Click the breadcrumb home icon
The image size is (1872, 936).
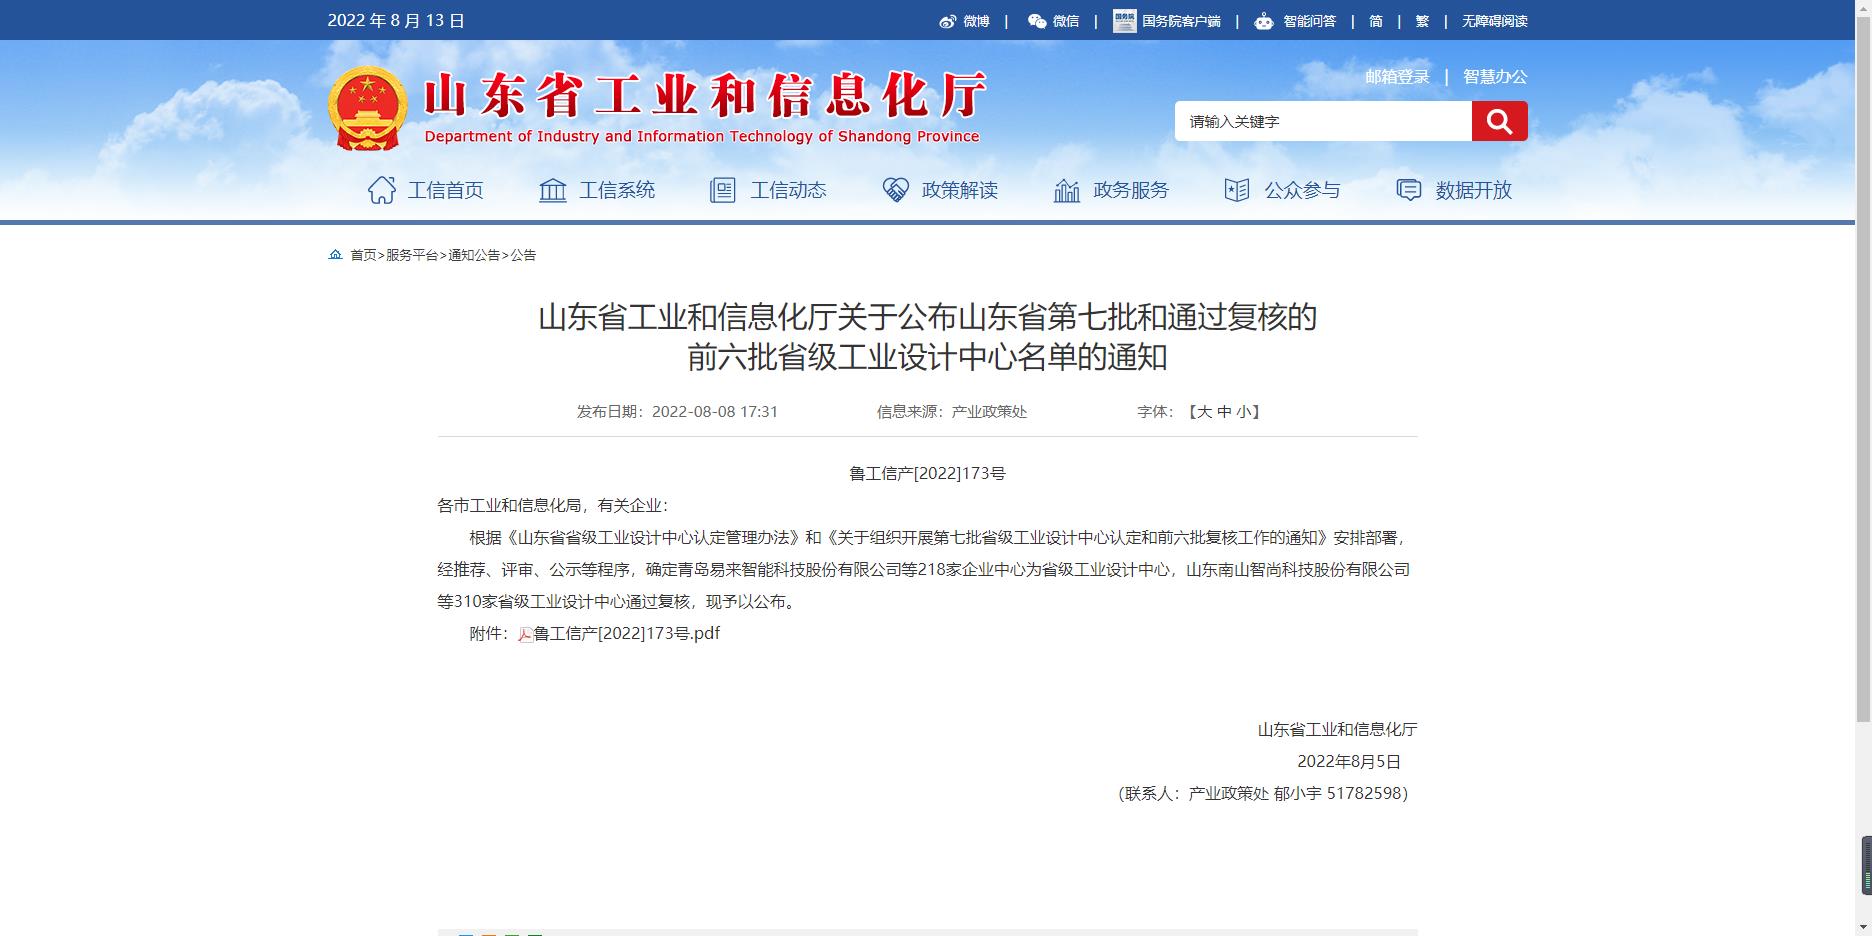coord(335,255)
